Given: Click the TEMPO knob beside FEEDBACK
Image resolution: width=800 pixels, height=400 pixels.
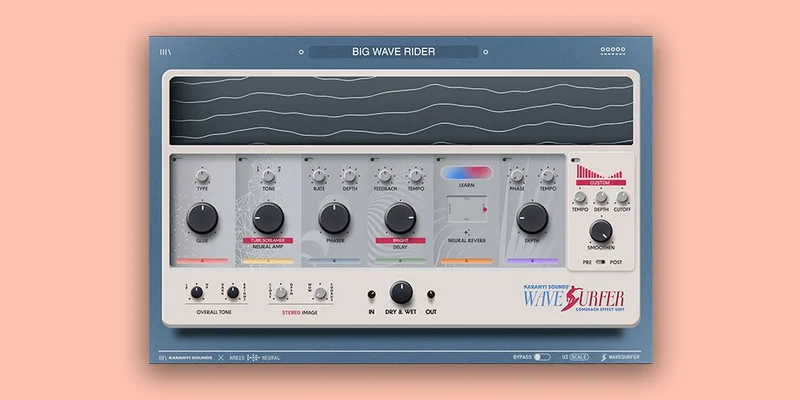Looking at the screenshot, I should point(416,177).
